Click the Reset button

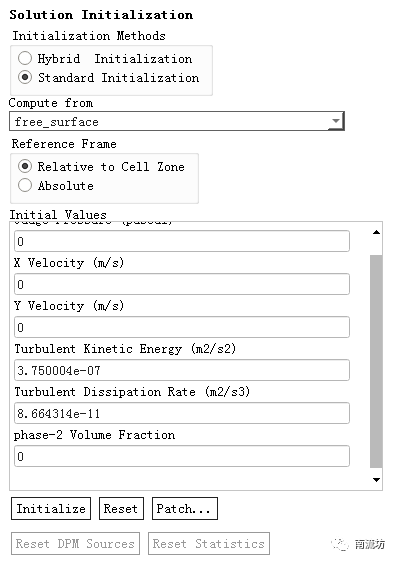(121, 508)
